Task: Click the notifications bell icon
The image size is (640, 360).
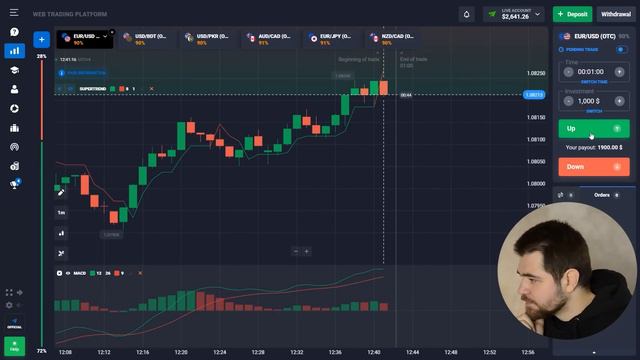Action: (x=466, y=14)
